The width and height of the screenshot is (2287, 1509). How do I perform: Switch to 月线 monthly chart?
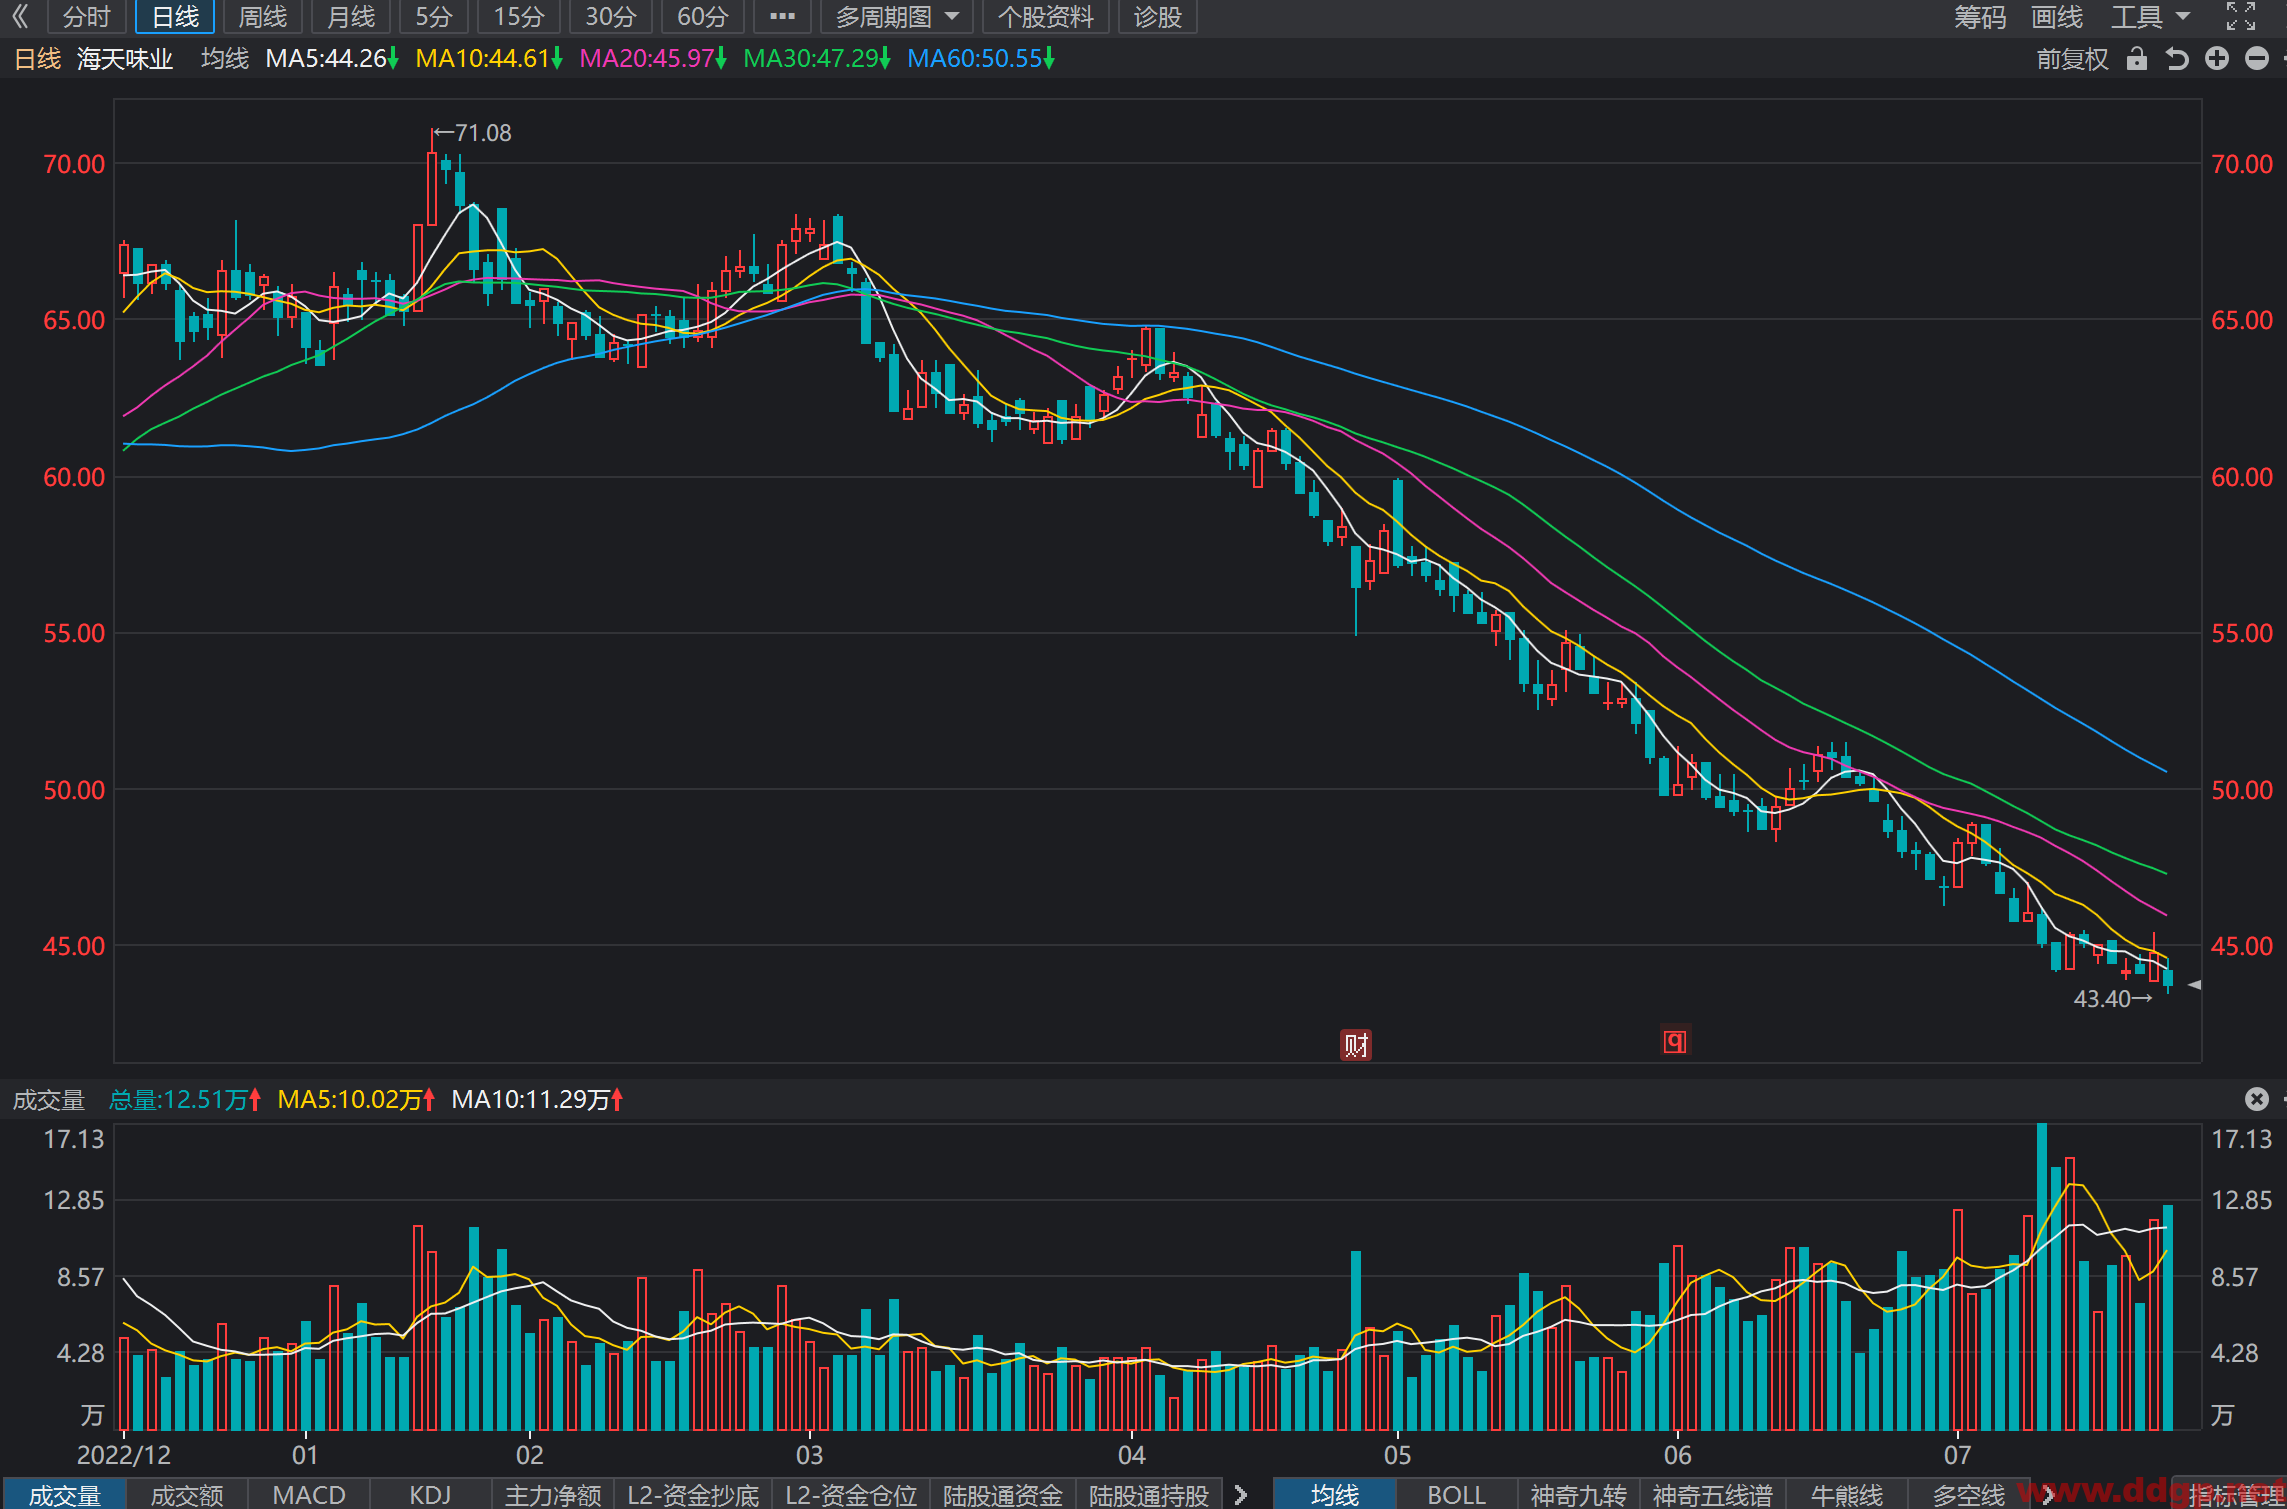(351, 16)
